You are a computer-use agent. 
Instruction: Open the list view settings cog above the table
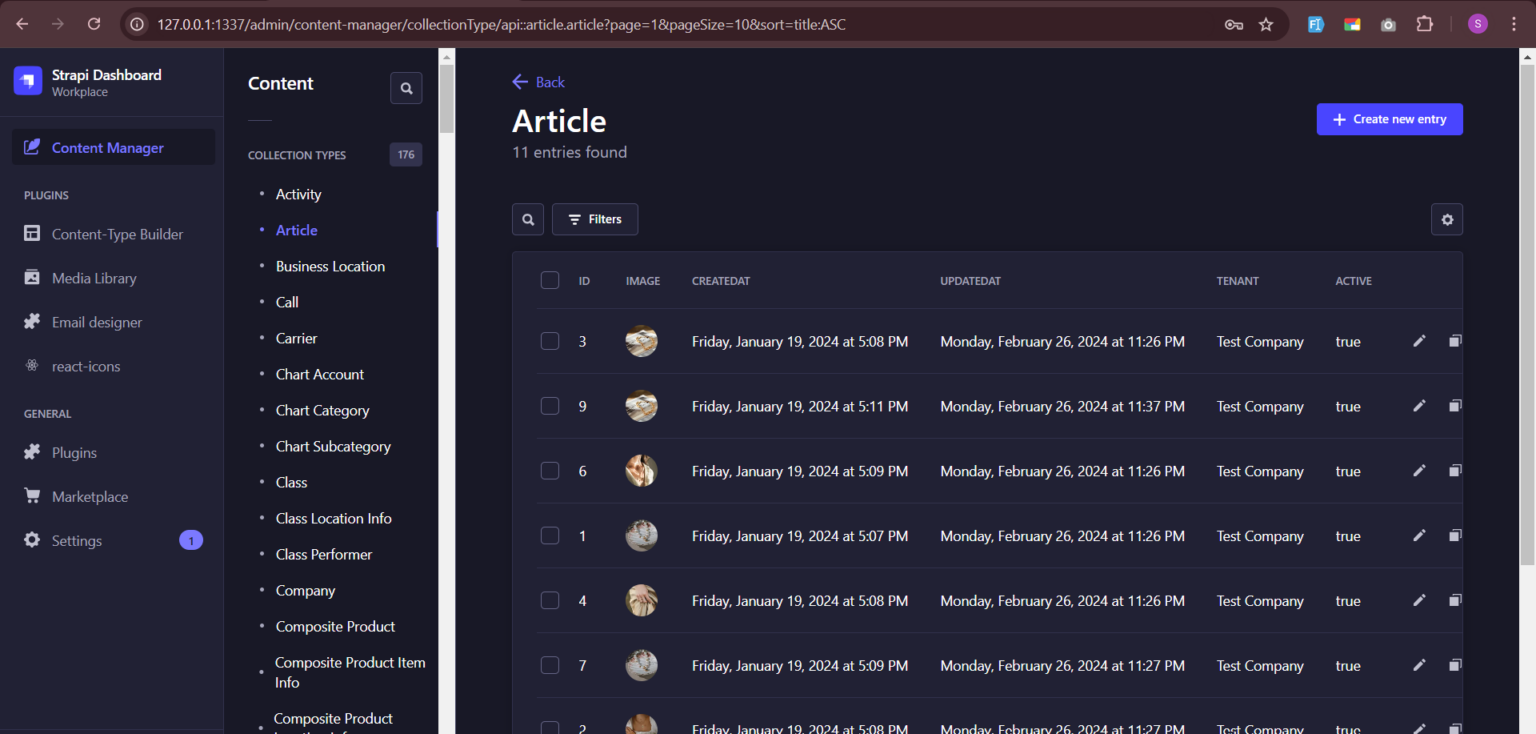tap(1447, 219)
